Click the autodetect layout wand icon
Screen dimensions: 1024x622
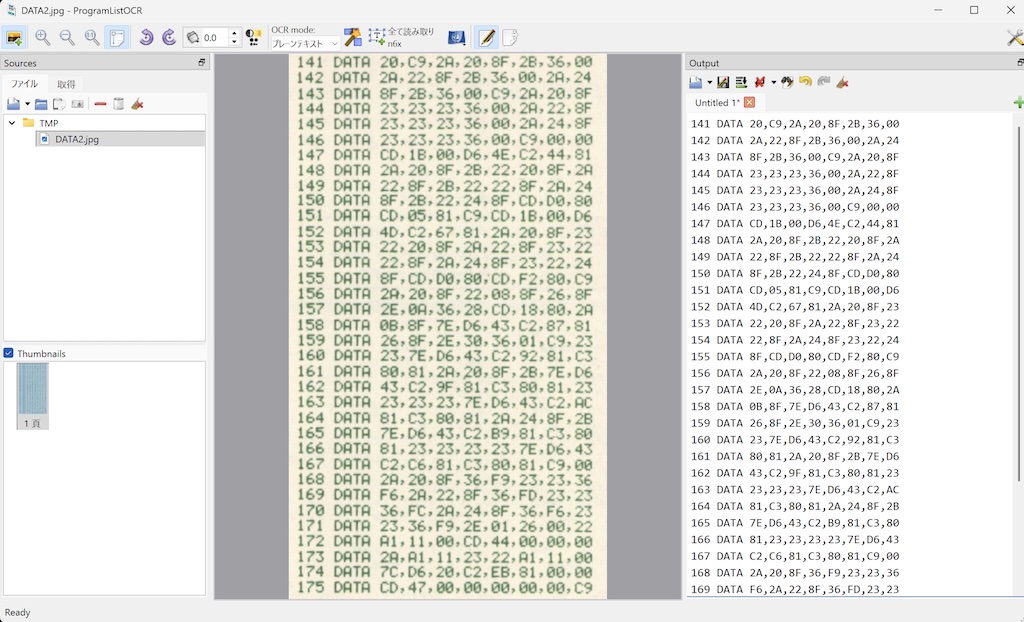tap(353, 37)
